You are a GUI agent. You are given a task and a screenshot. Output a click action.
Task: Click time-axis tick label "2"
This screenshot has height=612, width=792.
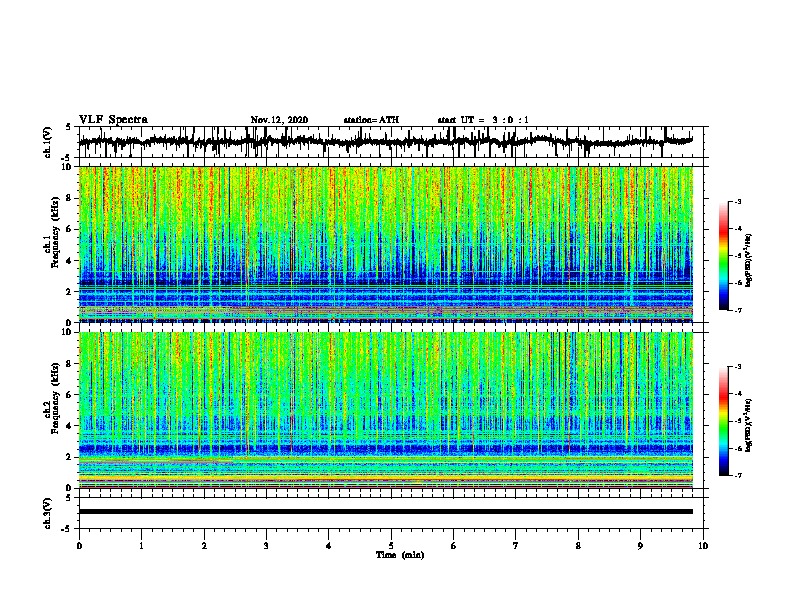(204, 545)
